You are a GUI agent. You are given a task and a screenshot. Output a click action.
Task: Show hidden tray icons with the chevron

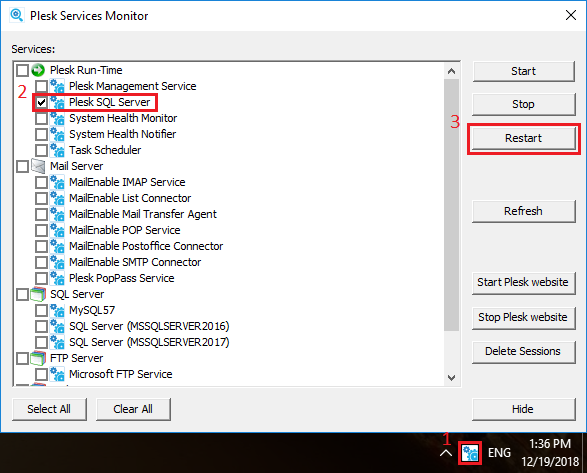445,453
